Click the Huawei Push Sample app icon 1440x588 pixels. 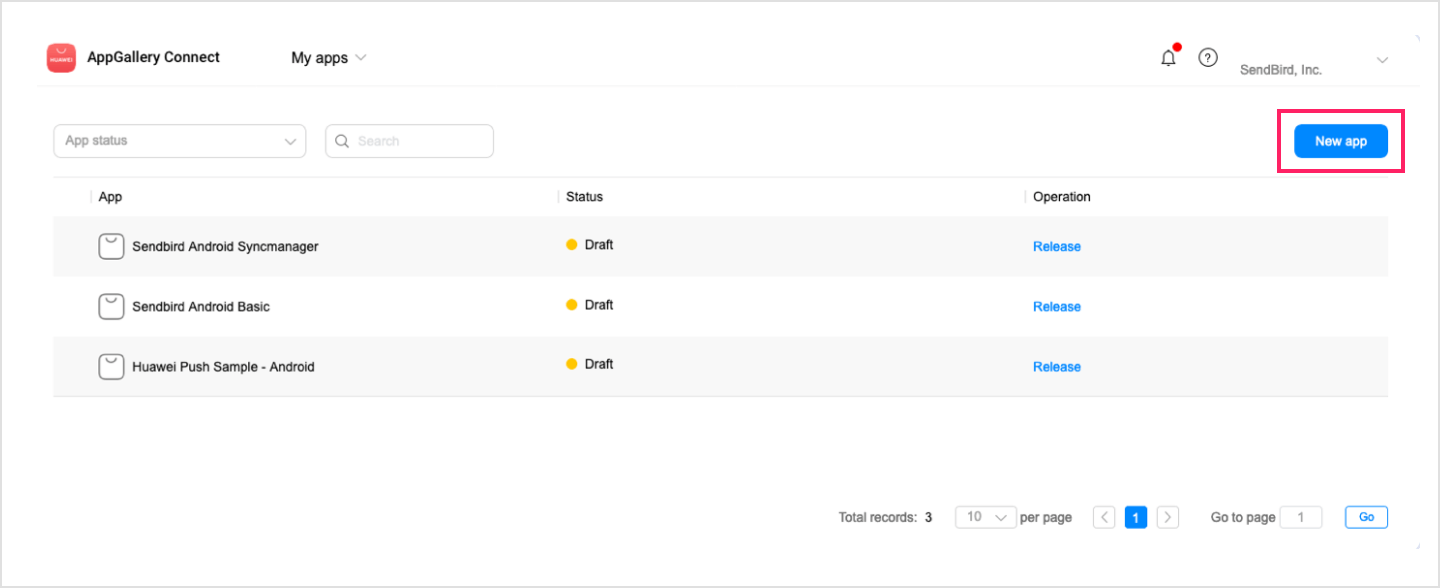click(111, 366)
